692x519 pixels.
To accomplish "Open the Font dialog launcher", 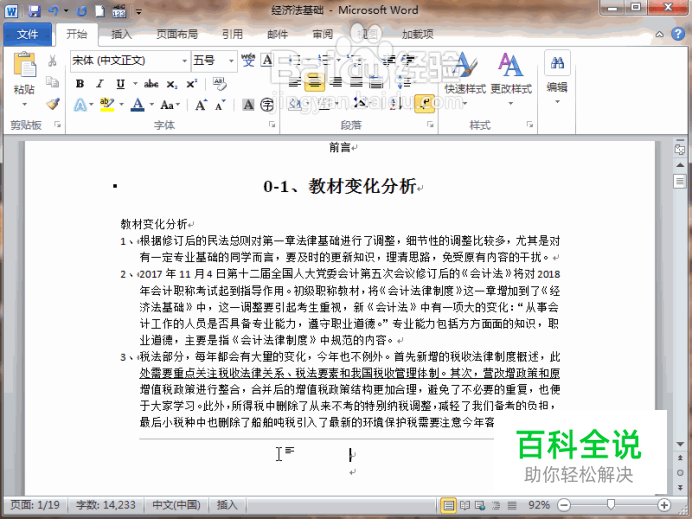I will (272, 125).
